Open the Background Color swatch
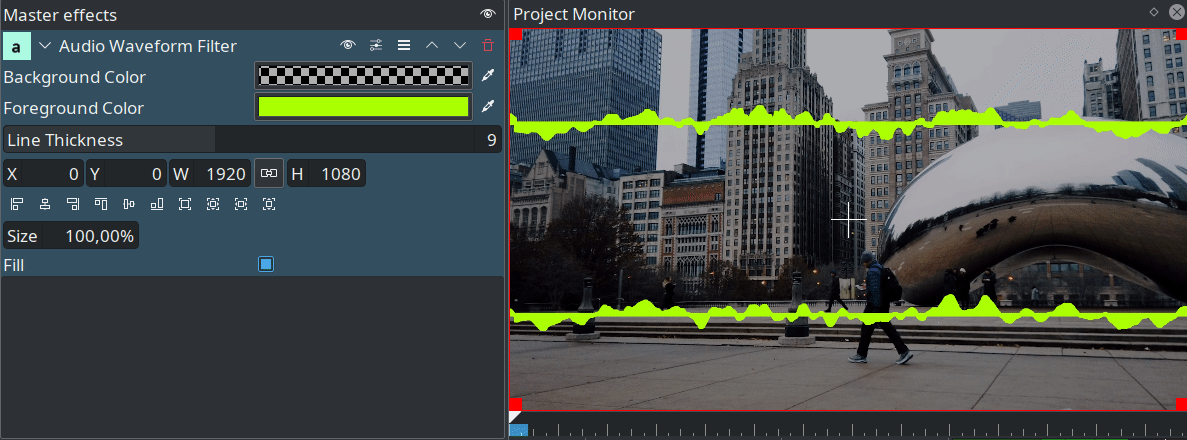Screen dimensions: 1187x440 pyautogui.click(x=363, y=76)
